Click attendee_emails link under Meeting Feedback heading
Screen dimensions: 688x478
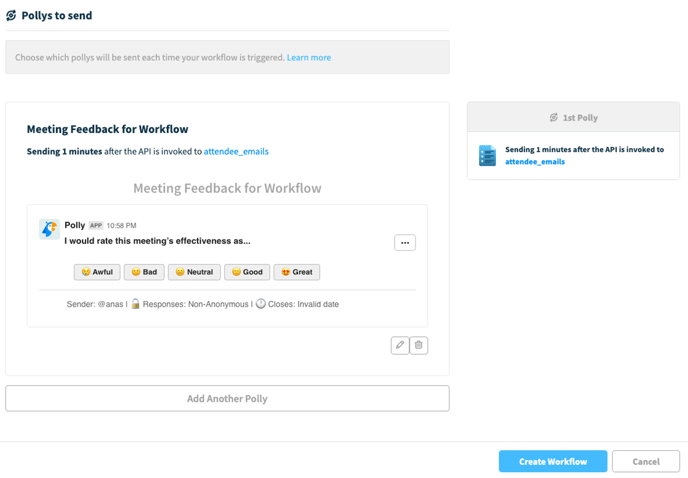coord(236,151)
